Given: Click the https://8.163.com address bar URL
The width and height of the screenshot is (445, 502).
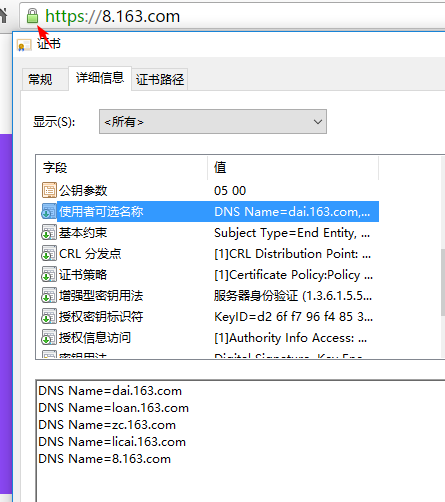Looking at the screenshot, I should [112, 16].
